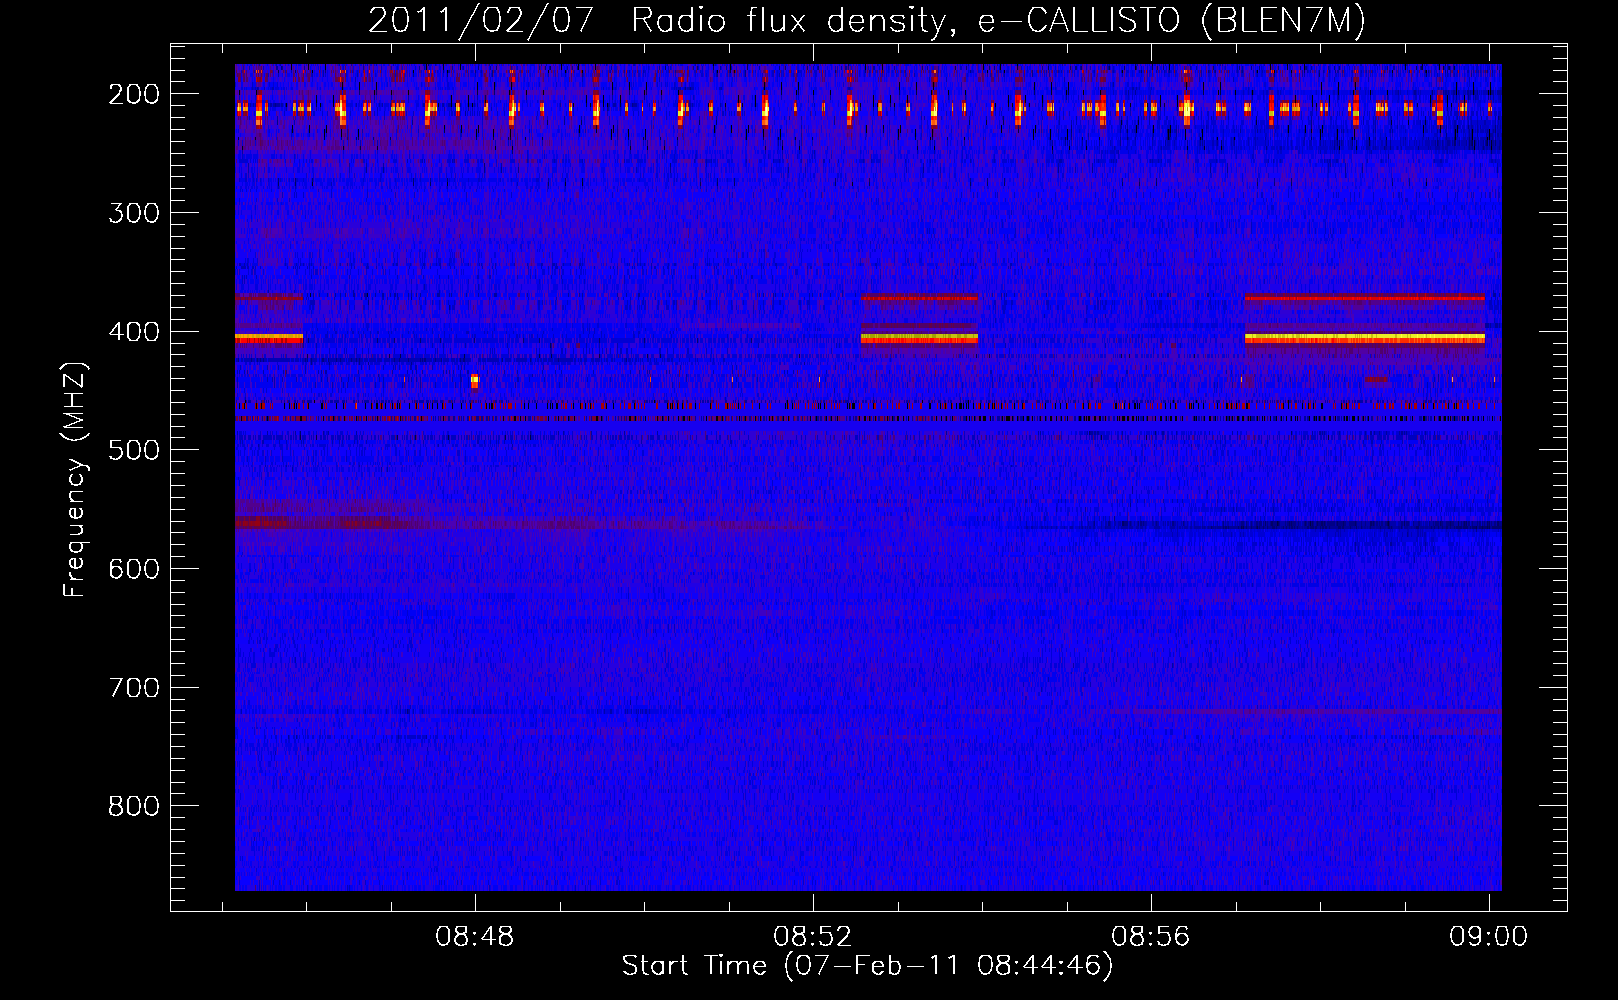The height and width of the screenshot is (1000, 1618).
Task: Click the bright 400 MHz band near 08:57–09:00
Action: click(1365, 338)
